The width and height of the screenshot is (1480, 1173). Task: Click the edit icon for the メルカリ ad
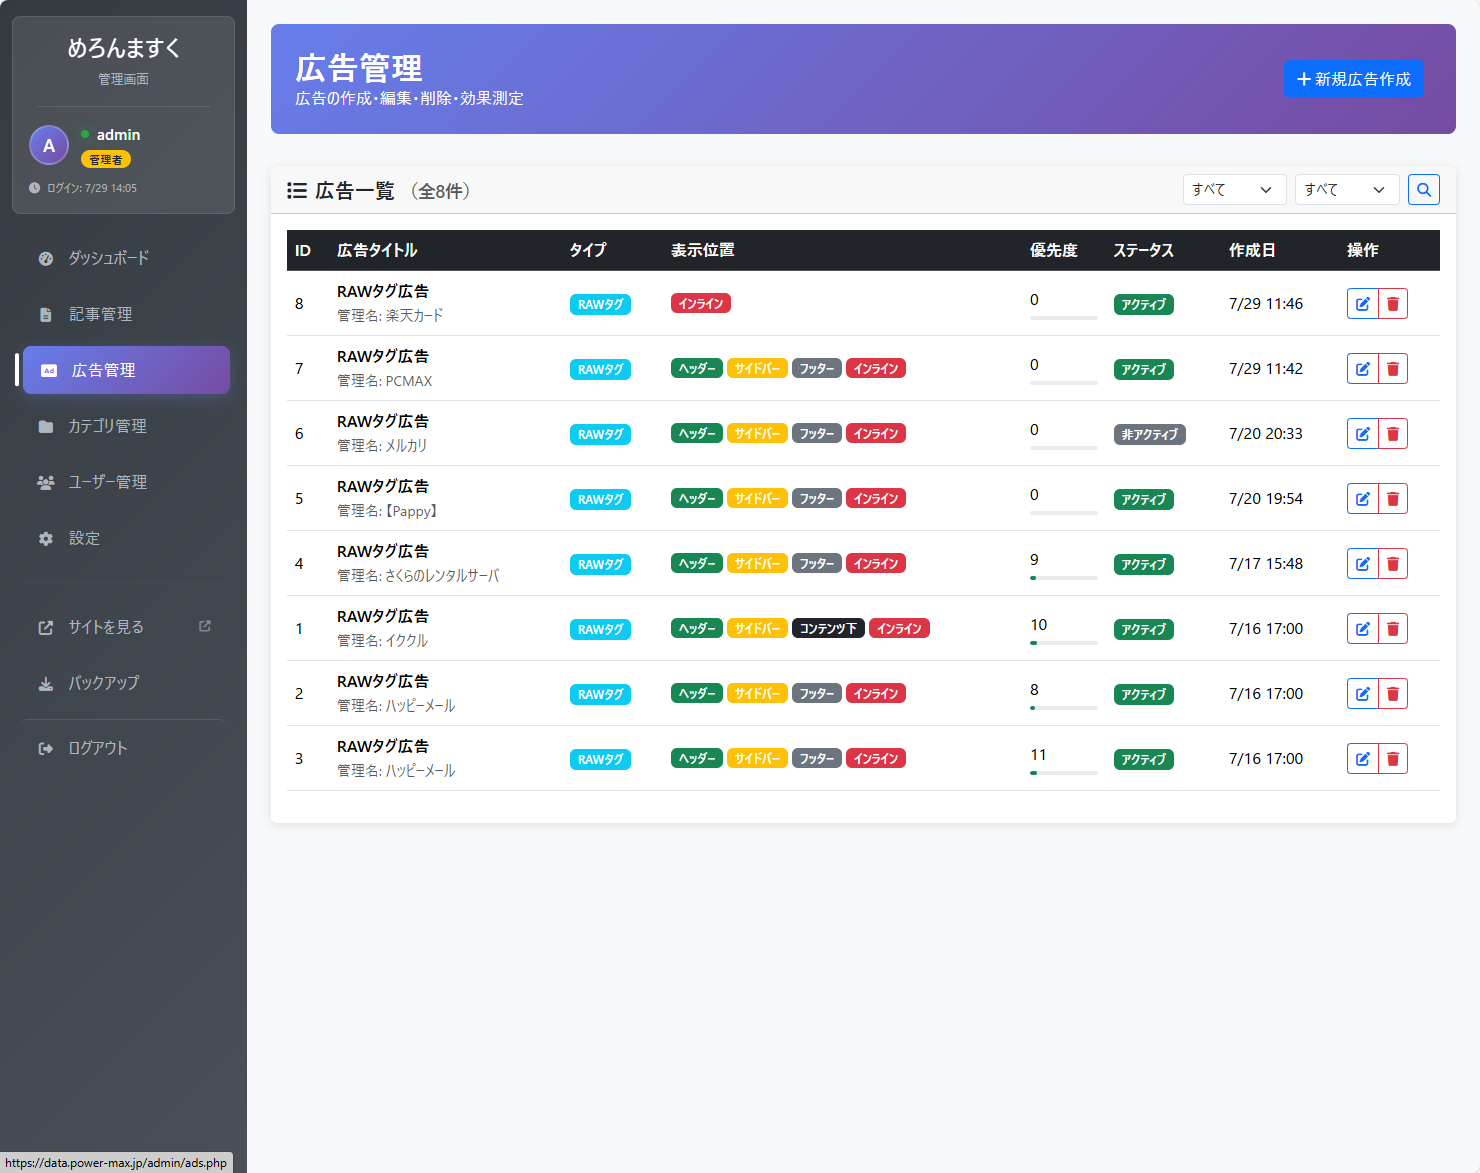[x=1362, y=434]
